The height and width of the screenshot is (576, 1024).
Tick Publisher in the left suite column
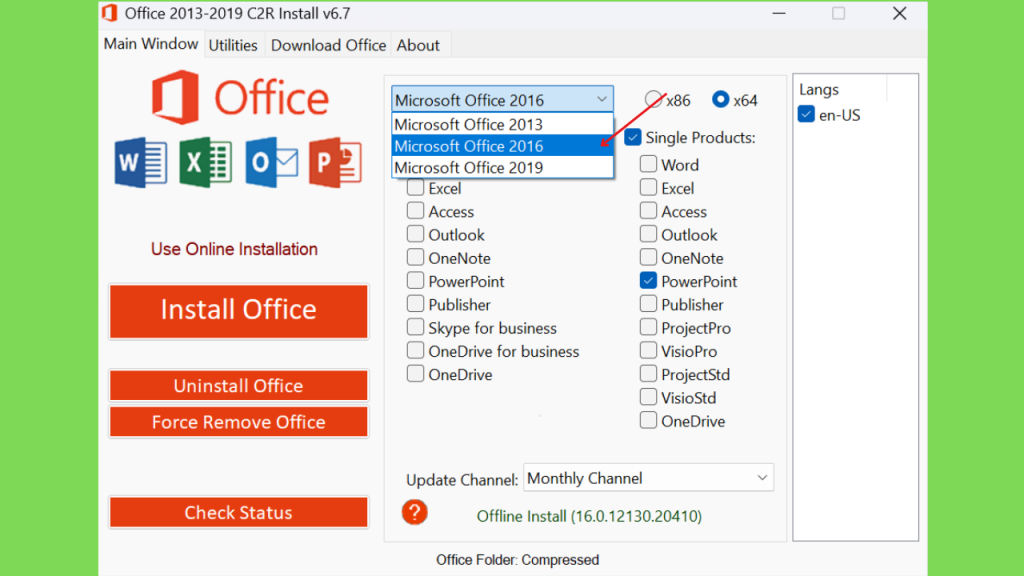click(x=415, y=304)
